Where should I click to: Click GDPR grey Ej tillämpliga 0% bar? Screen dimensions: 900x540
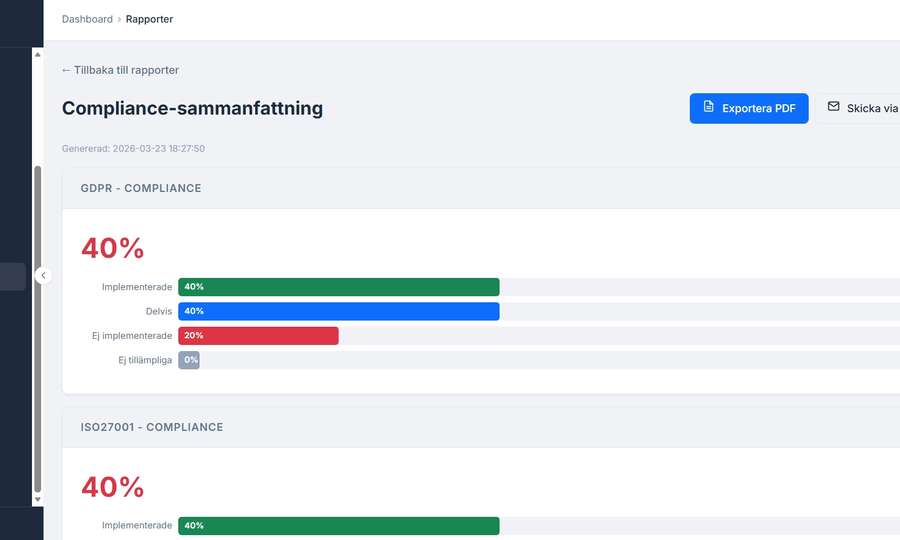tap(189, 360)
